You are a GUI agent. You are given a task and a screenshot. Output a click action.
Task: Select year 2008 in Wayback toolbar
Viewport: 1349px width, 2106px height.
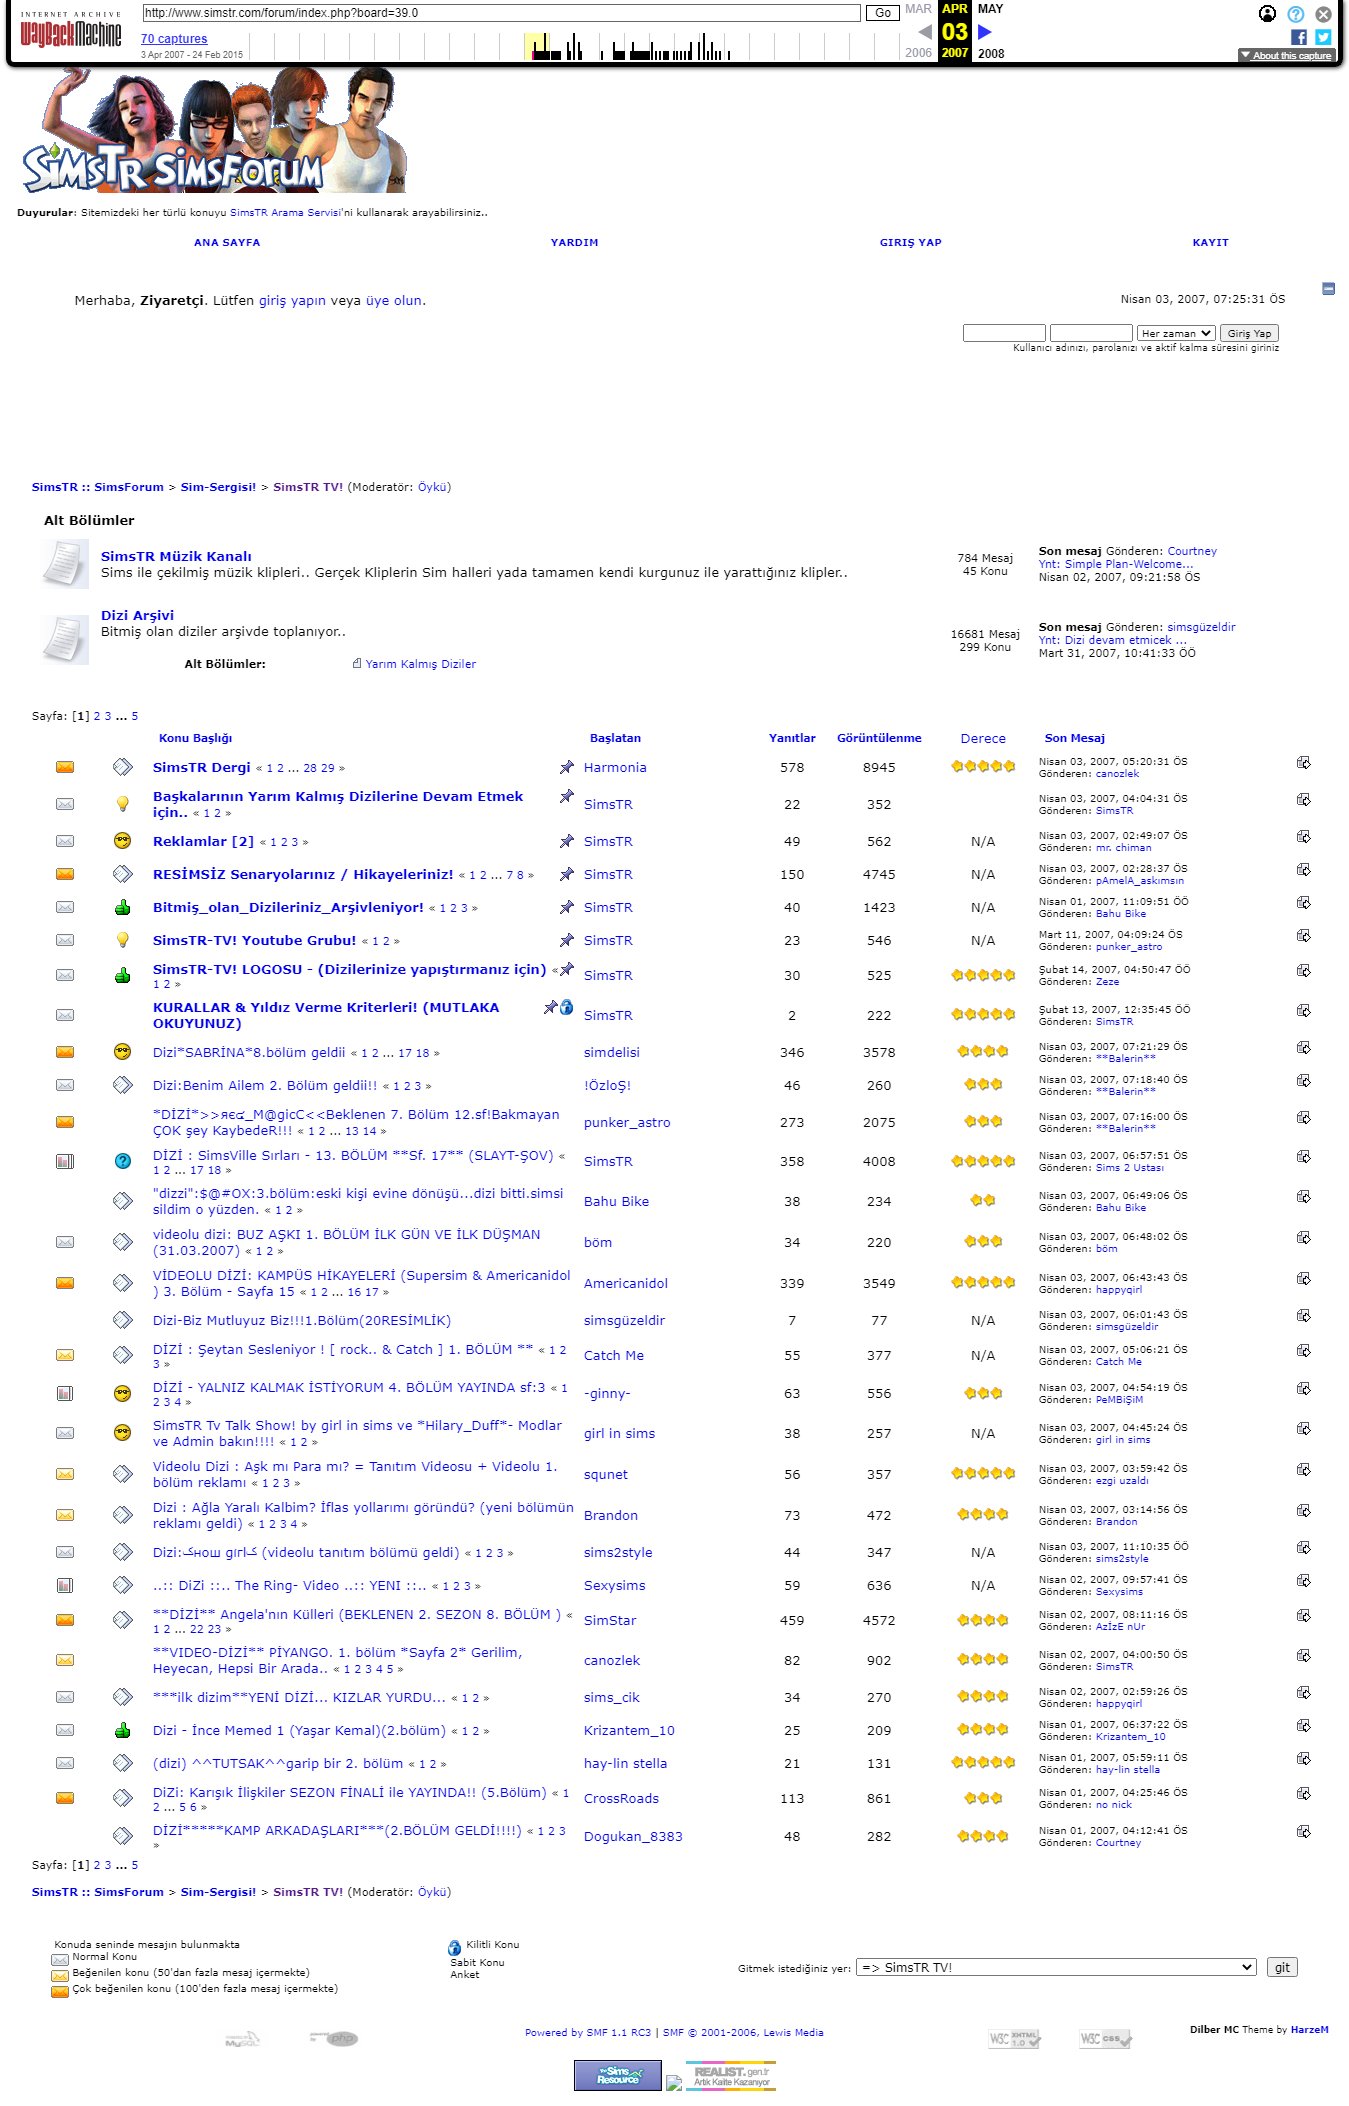[x=991, y=53]
